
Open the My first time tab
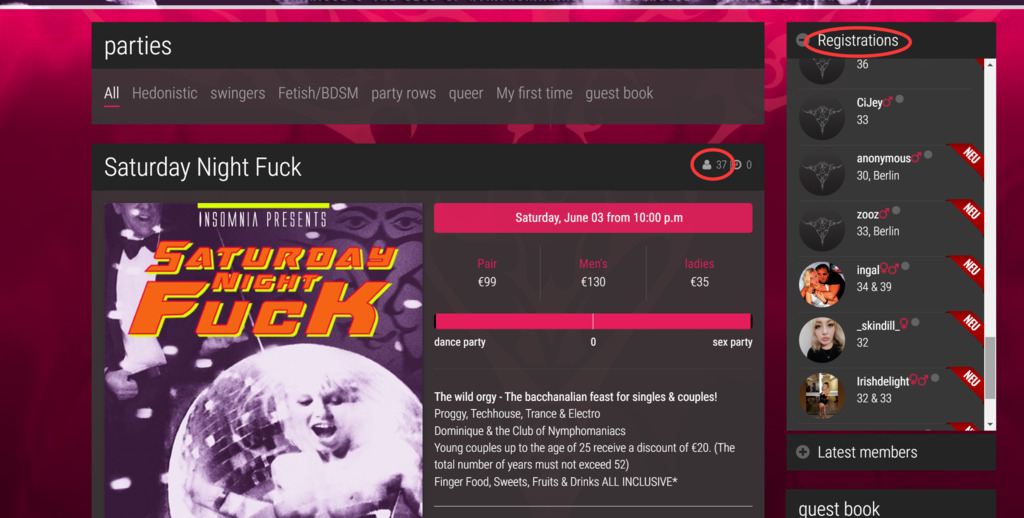tap(534, 93)
